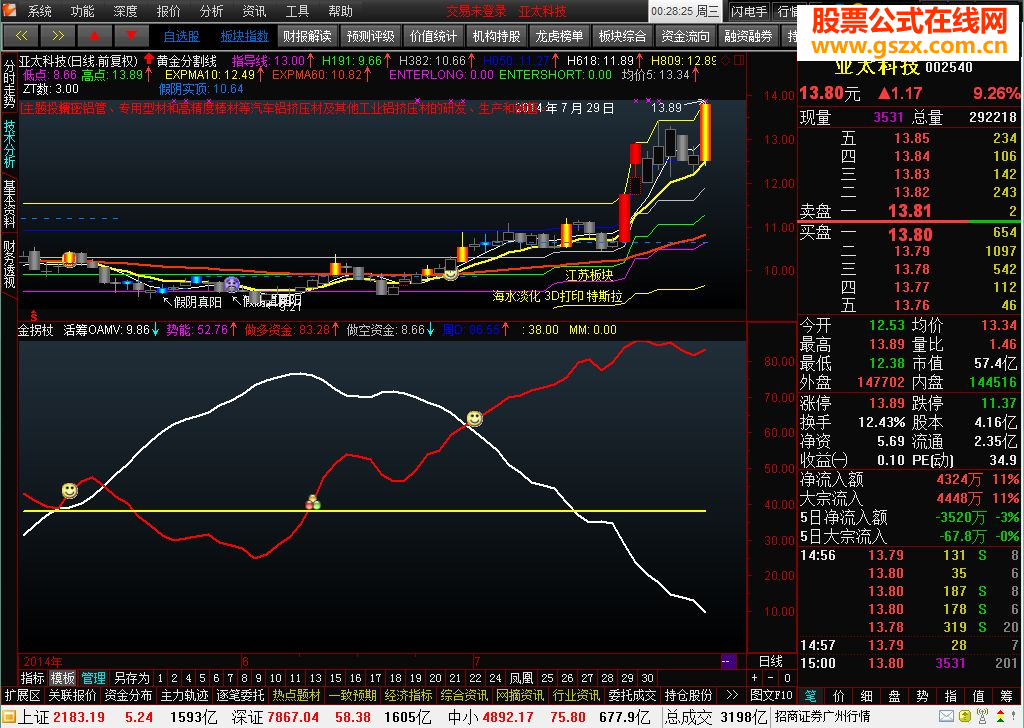Toggle the 扩展区 extension area

click(23, 695)
